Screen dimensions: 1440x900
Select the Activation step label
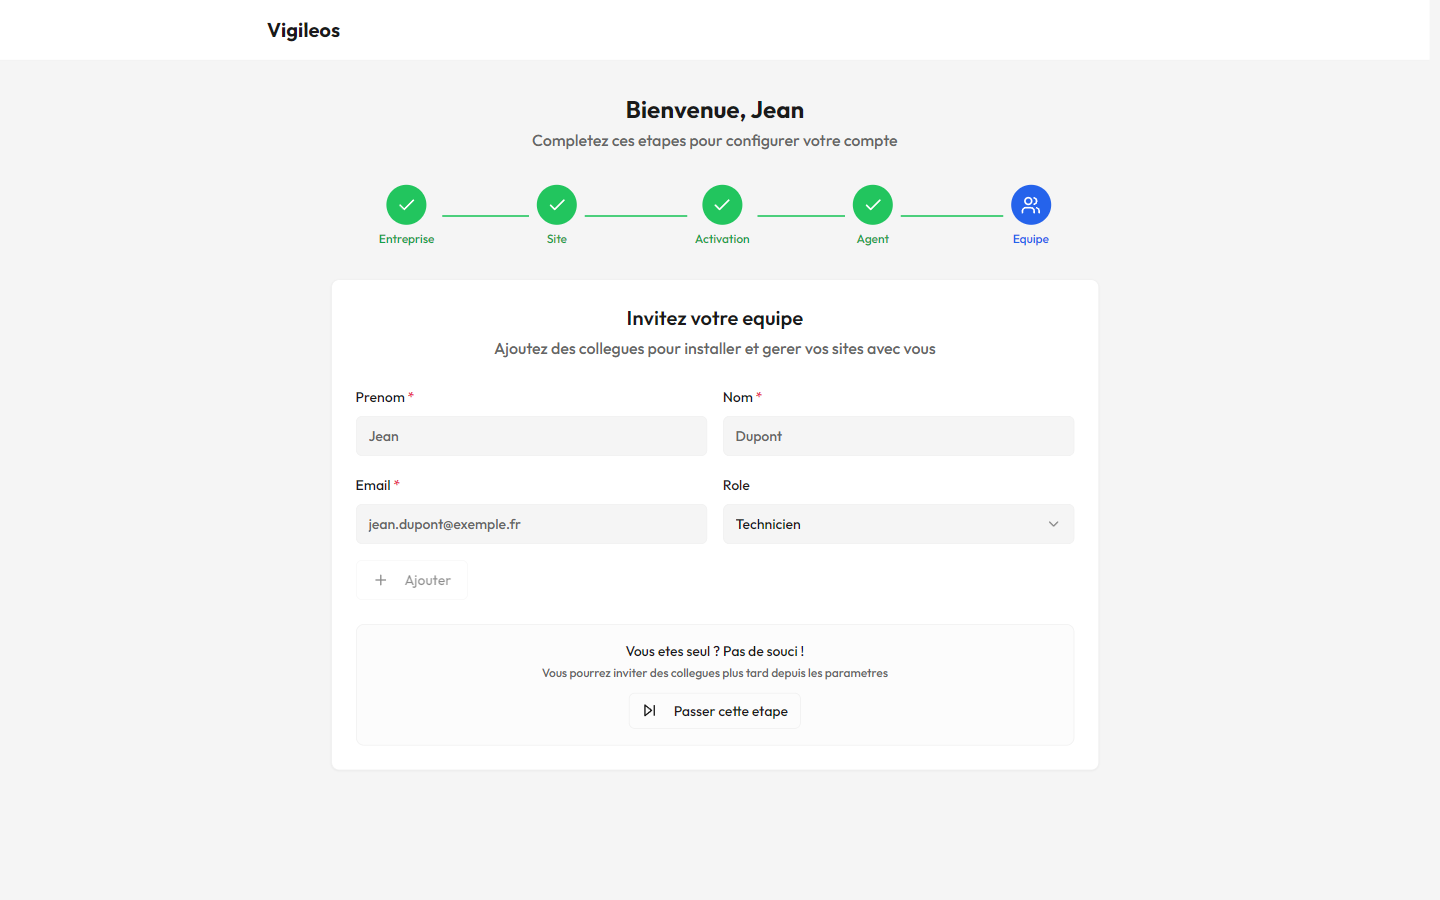click(722, 239)
